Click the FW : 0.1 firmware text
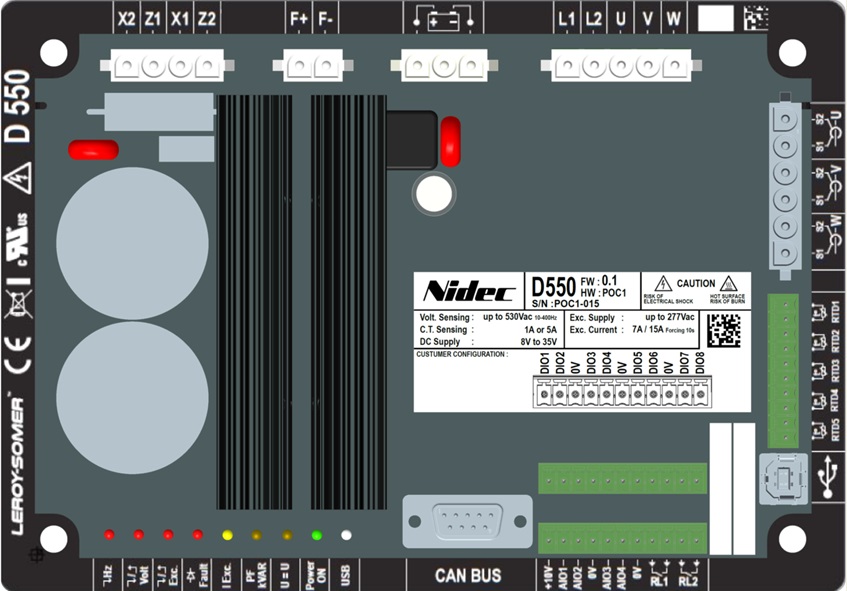Screen dimensions: 847x591 [599, 281]
